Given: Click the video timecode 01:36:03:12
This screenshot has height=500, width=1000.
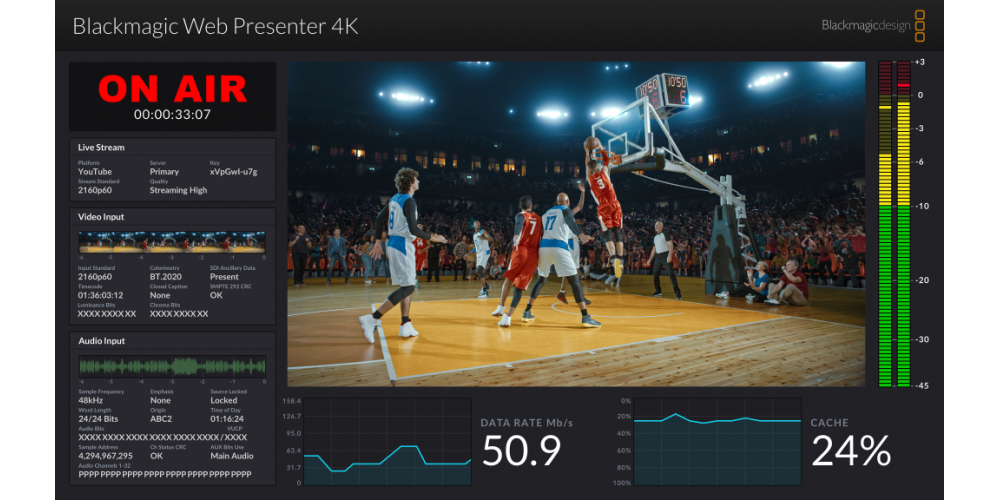Looking at the screenshot, I should click(101, 295).
